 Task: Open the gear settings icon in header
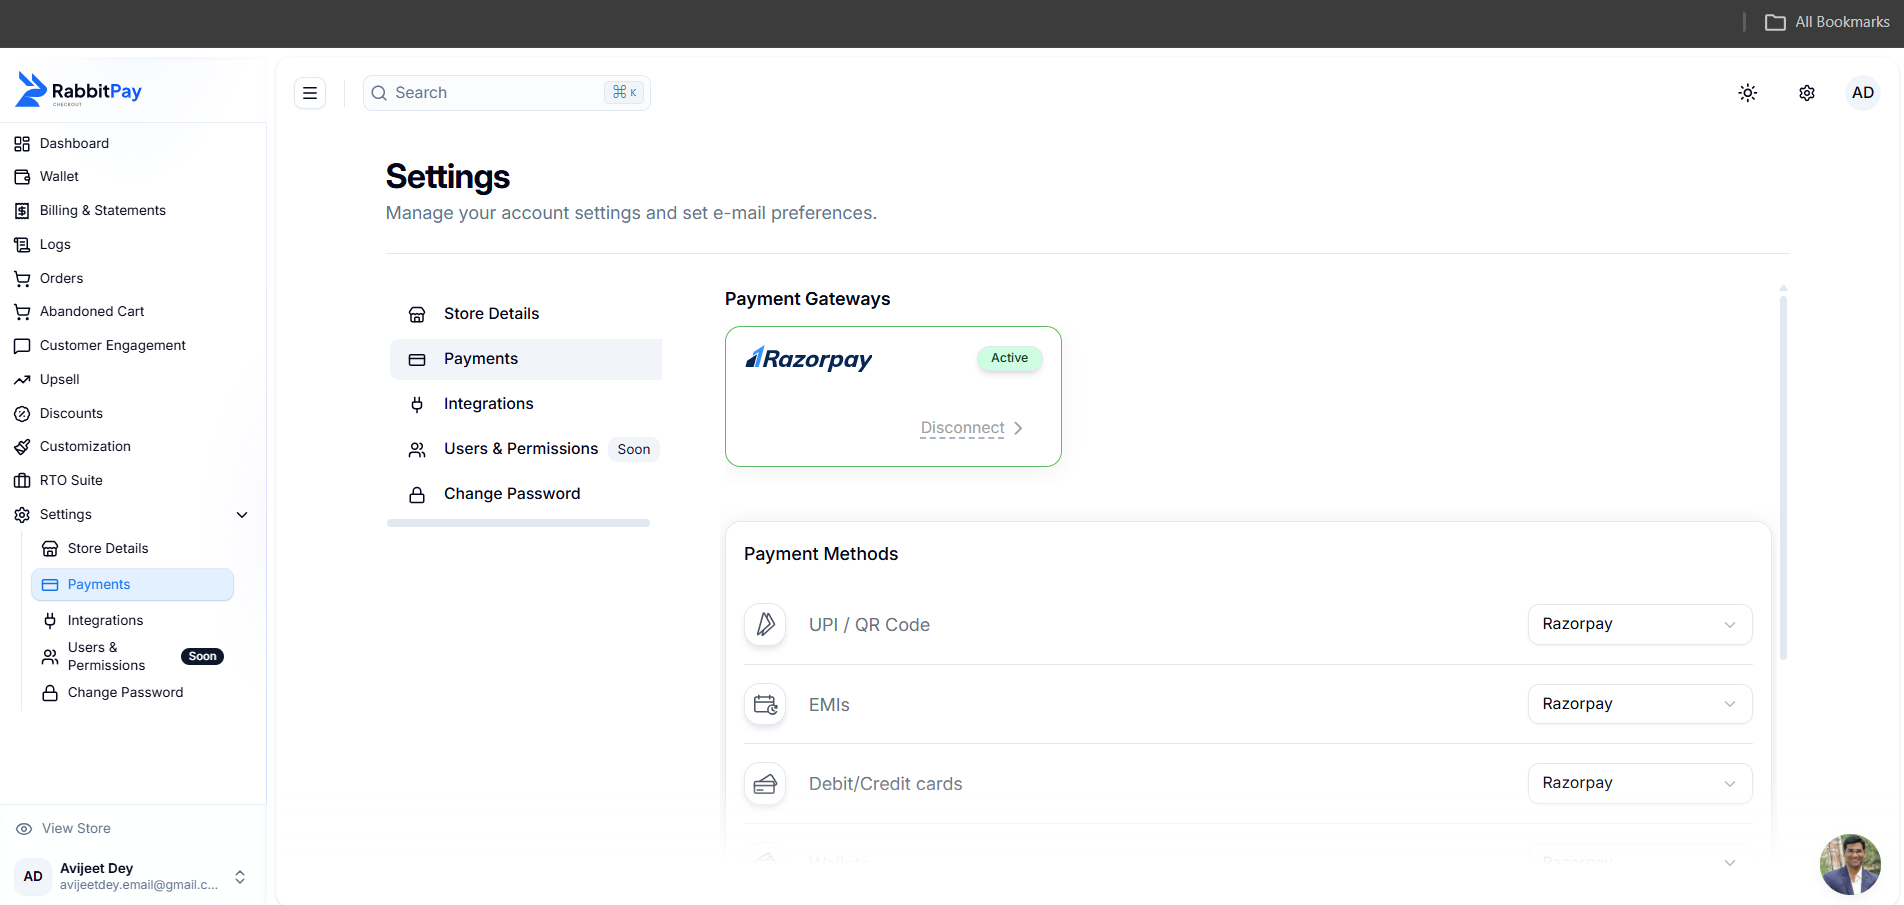pos(1806,93)
